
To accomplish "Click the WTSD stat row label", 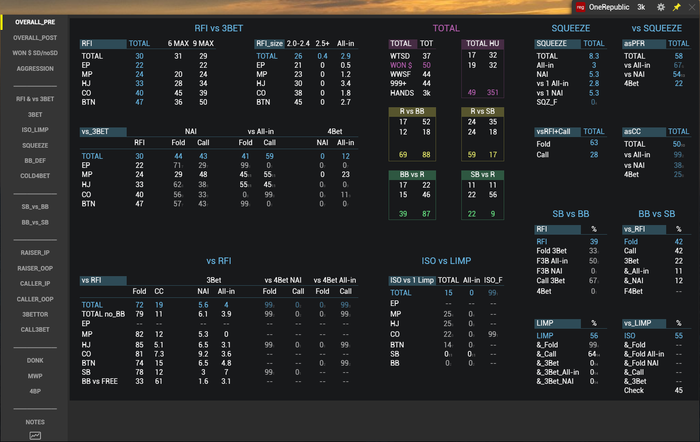I will pyautogui.click(x=400, y=56).
